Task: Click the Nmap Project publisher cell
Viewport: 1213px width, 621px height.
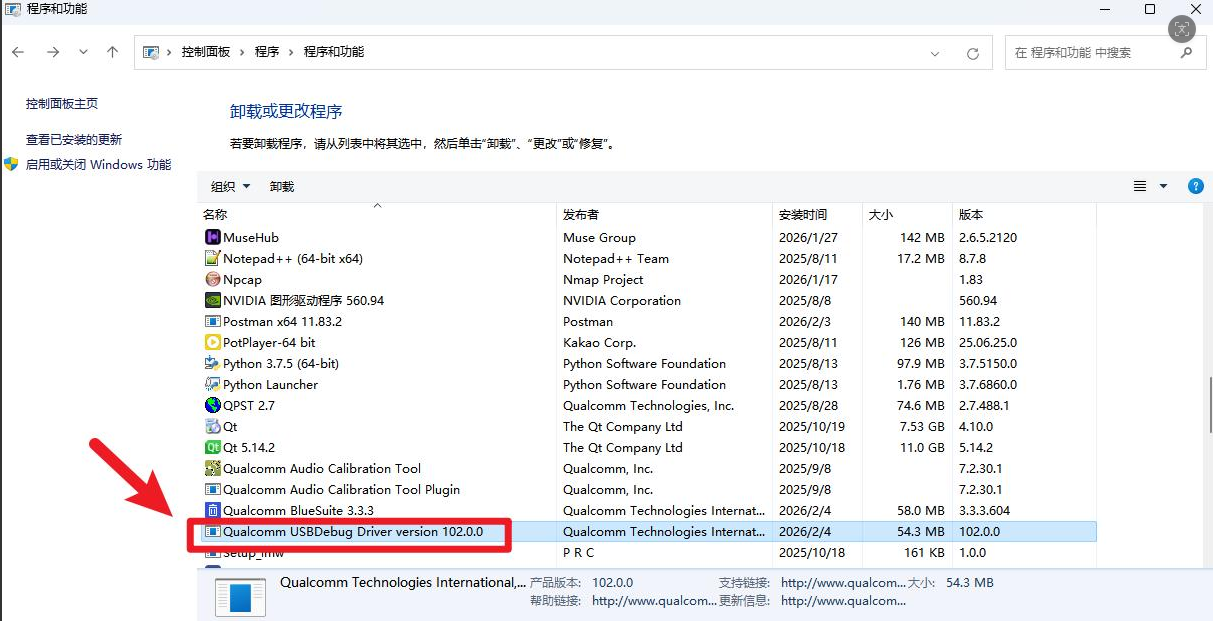Action: [603, 280]
